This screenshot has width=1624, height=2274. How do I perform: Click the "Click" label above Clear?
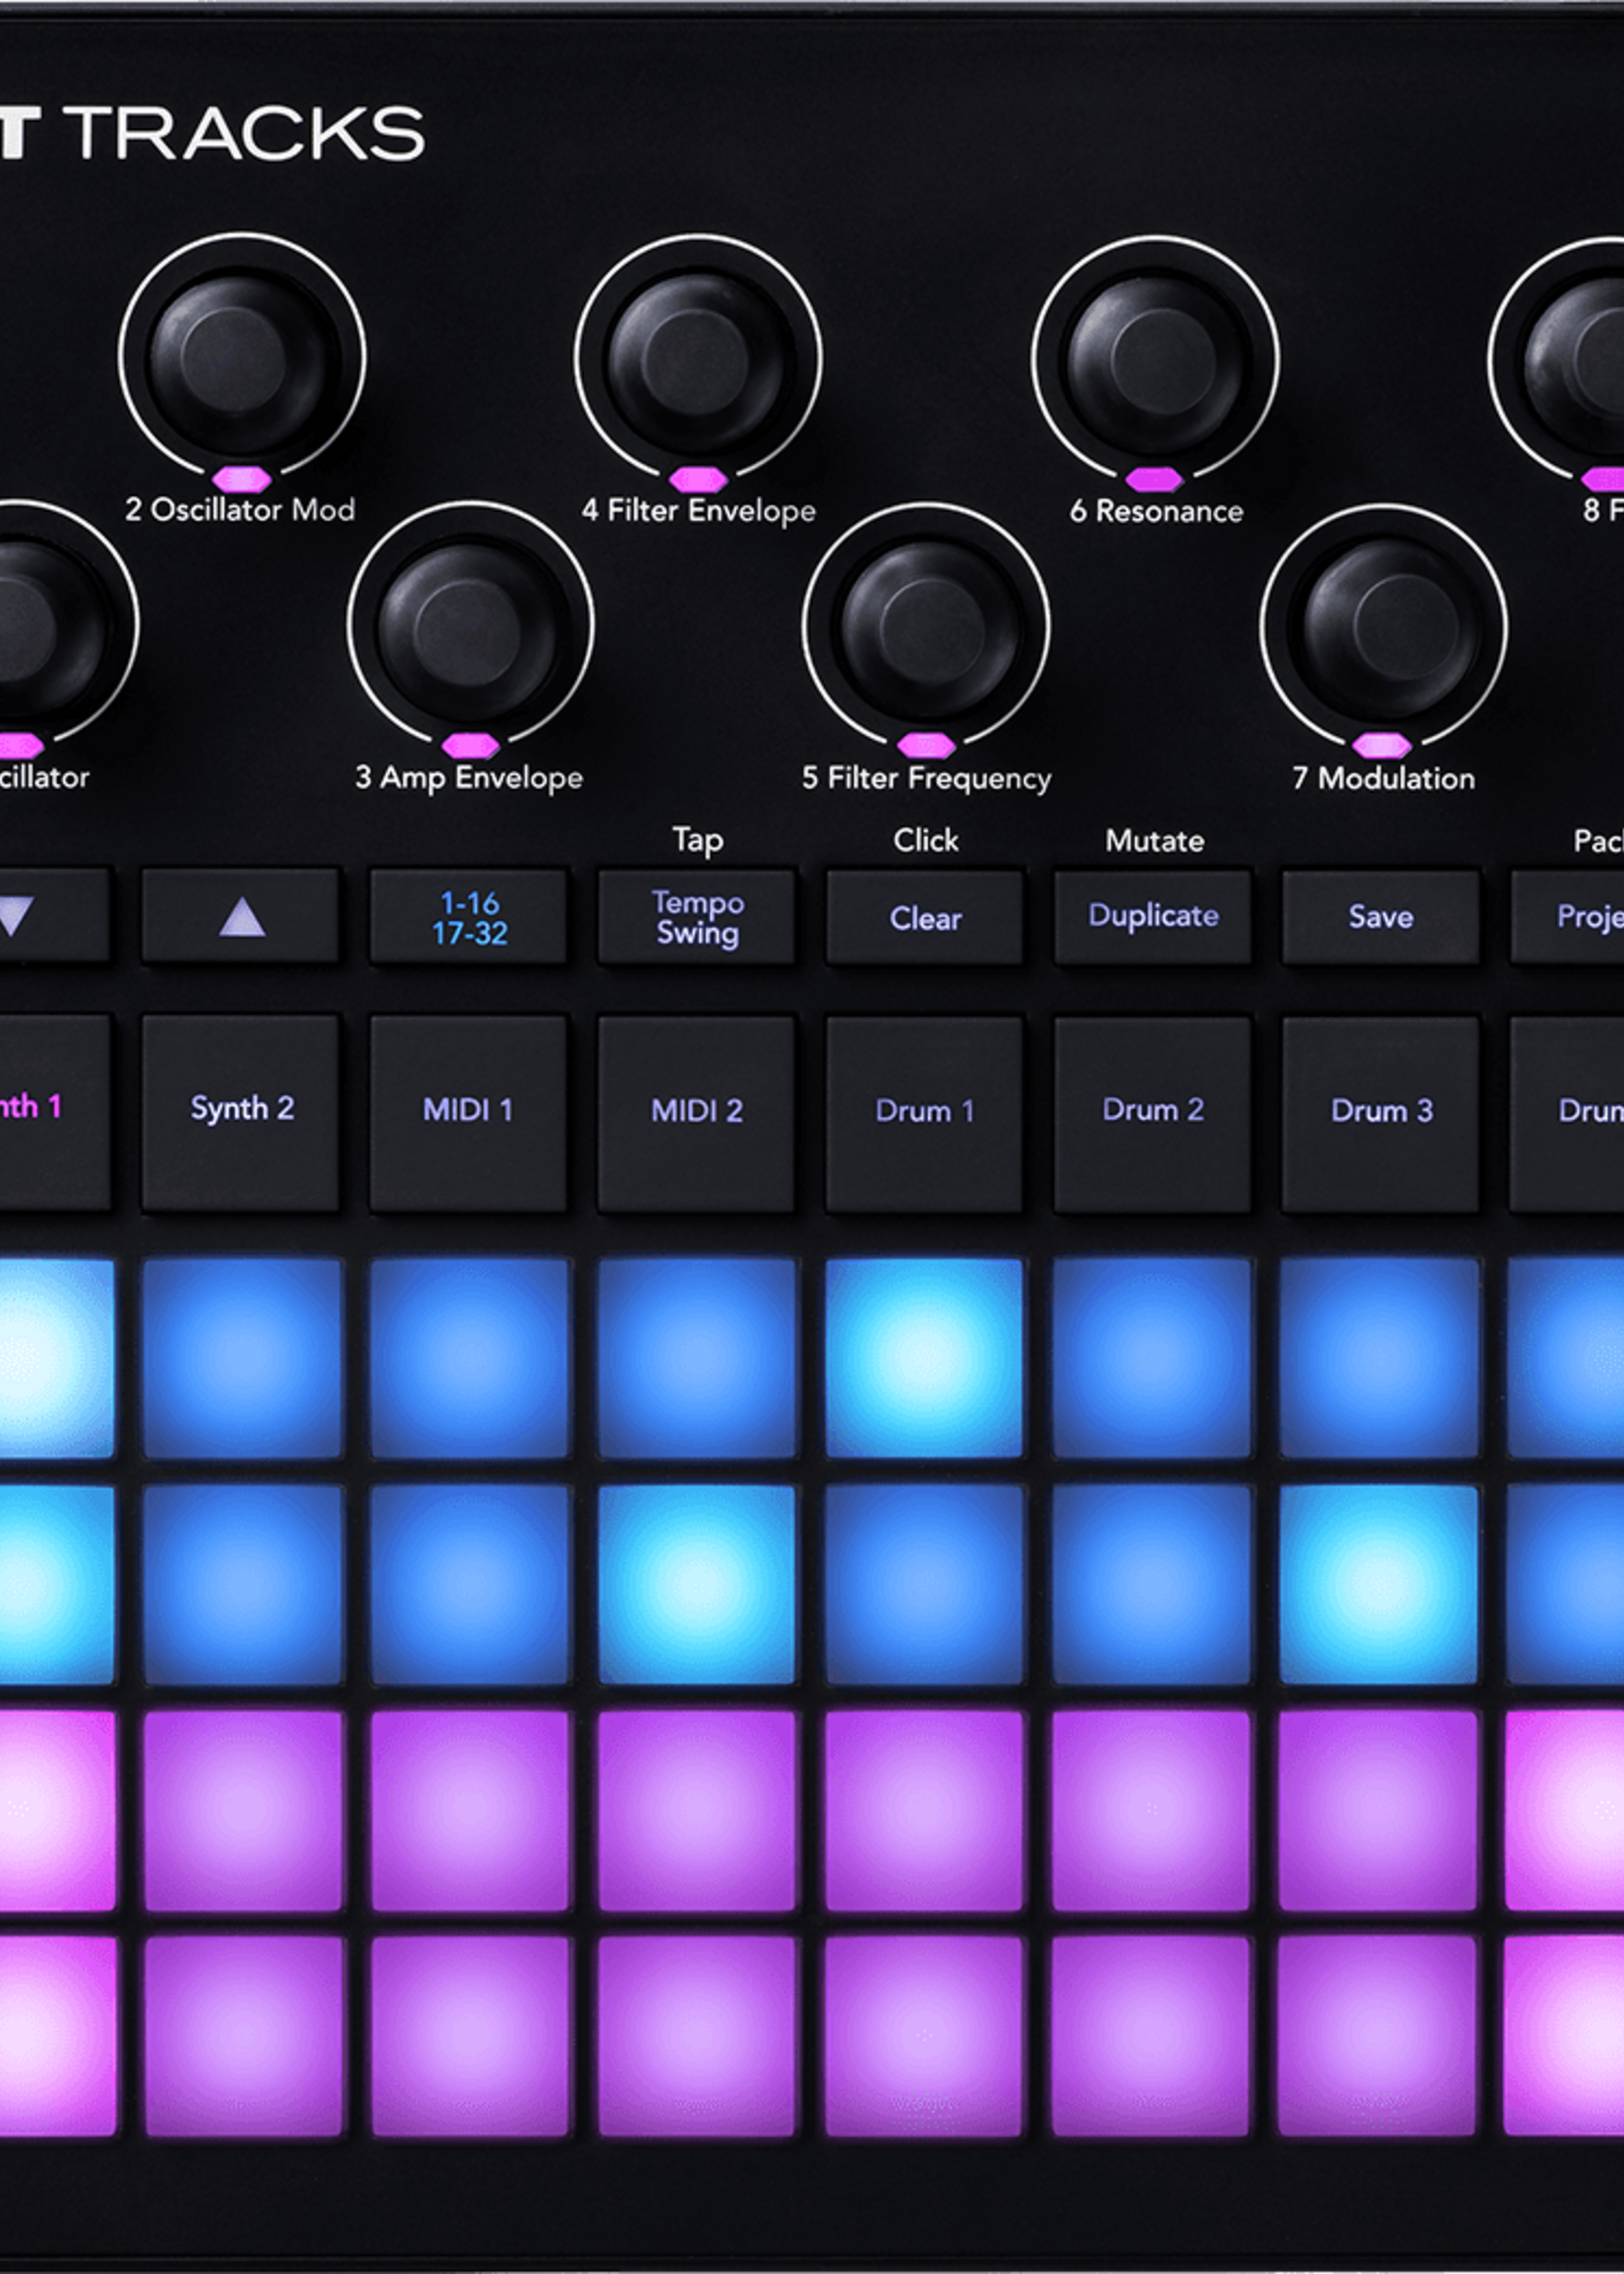click(925, 840)
